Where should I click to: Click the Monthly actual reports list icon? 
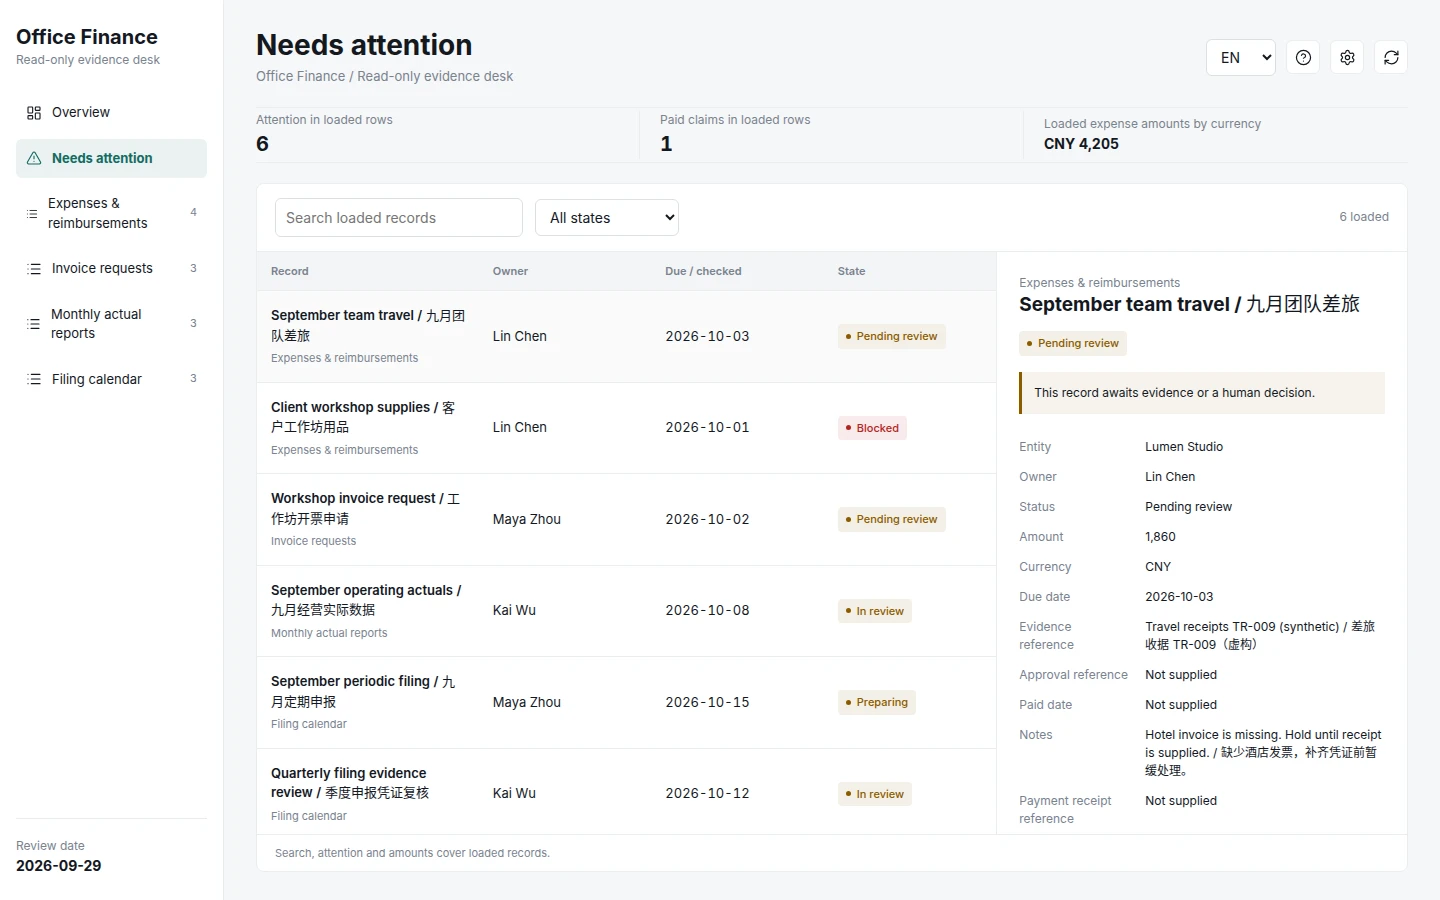tap(33, 324)
